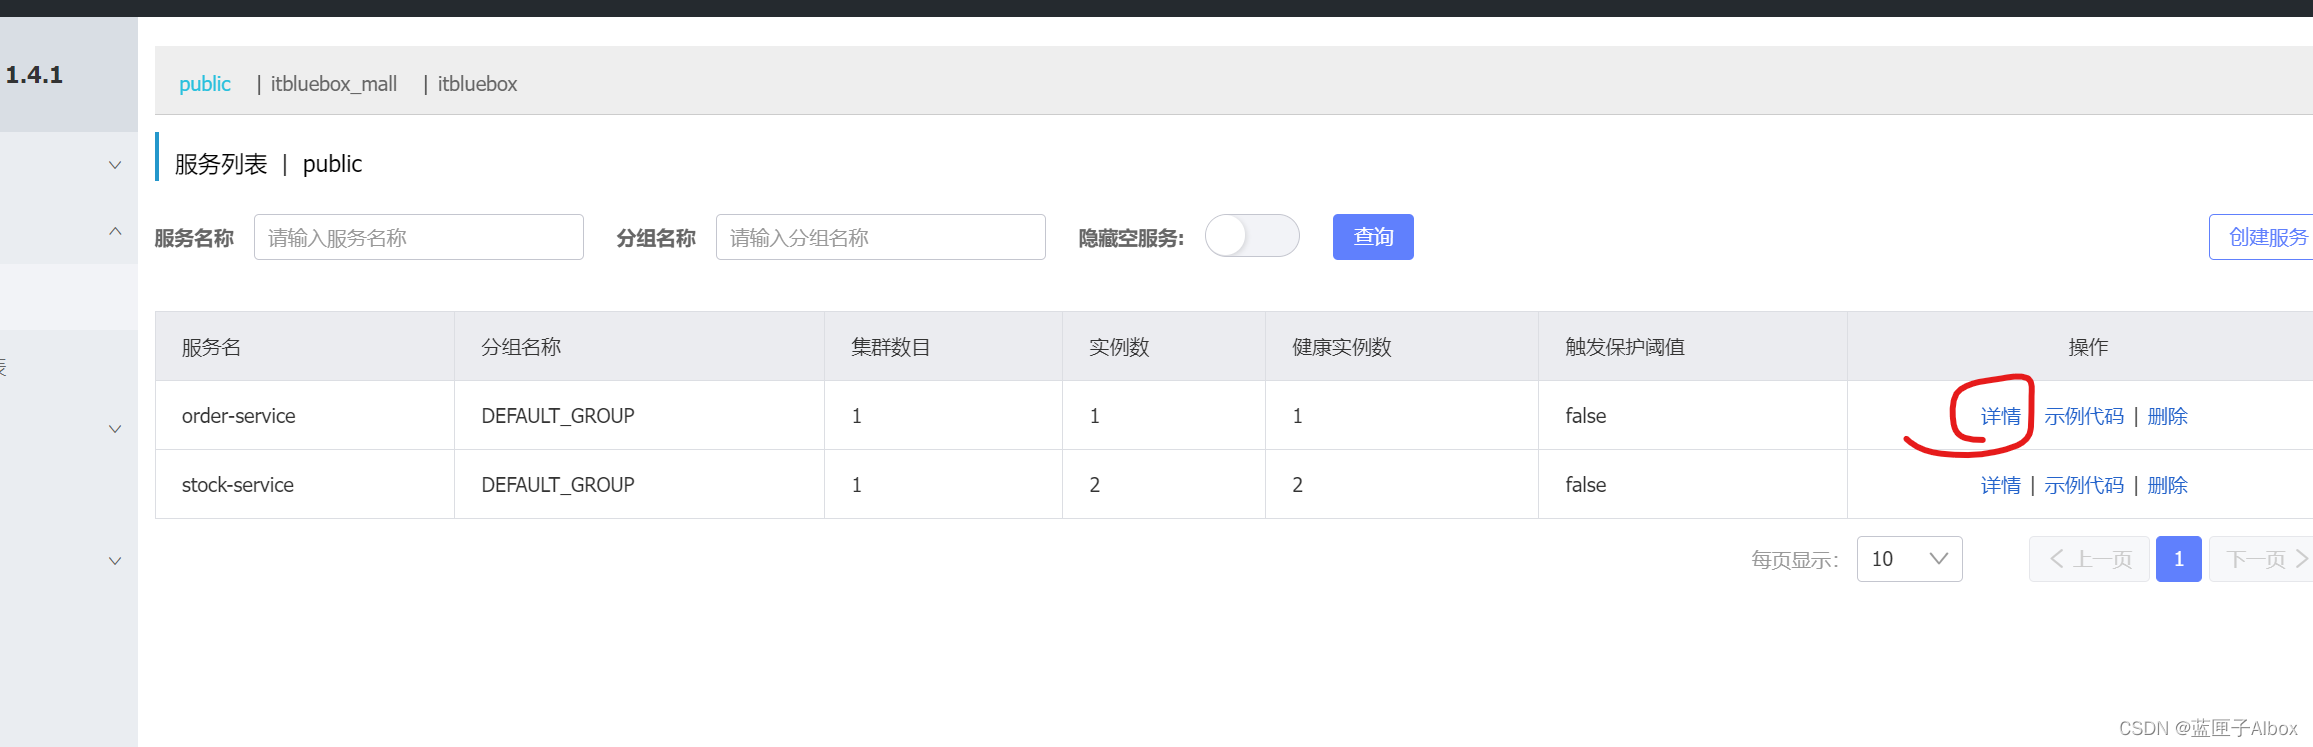Click 删除 for stock-service

pos(2168,485)
